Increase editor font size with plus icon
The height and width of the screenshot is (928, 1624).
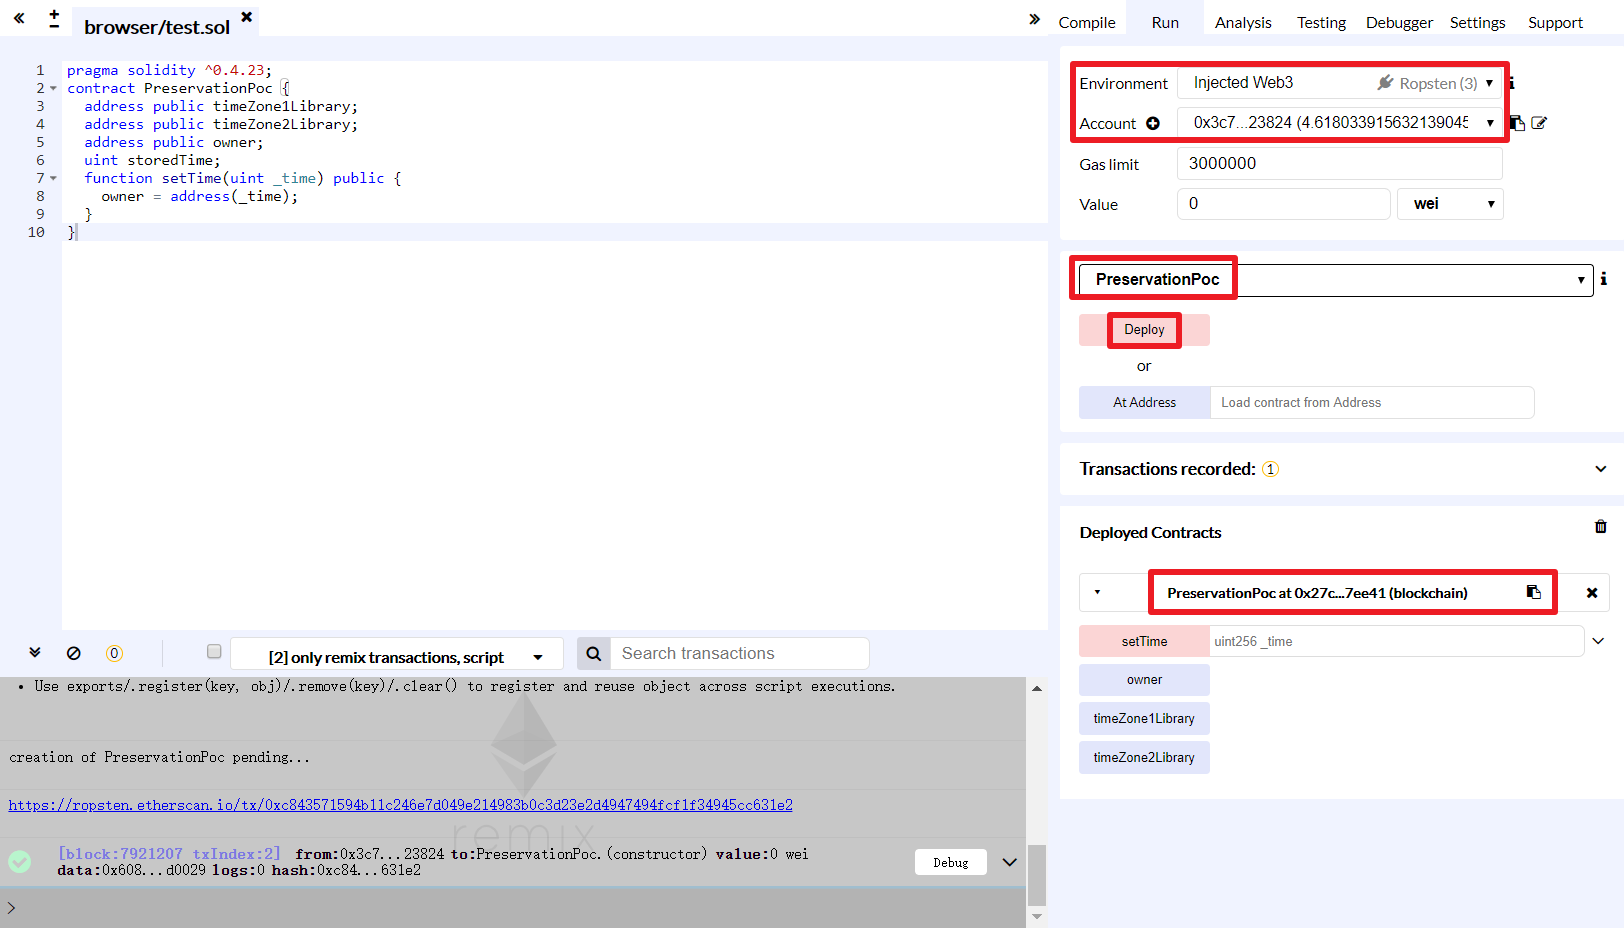54,13
